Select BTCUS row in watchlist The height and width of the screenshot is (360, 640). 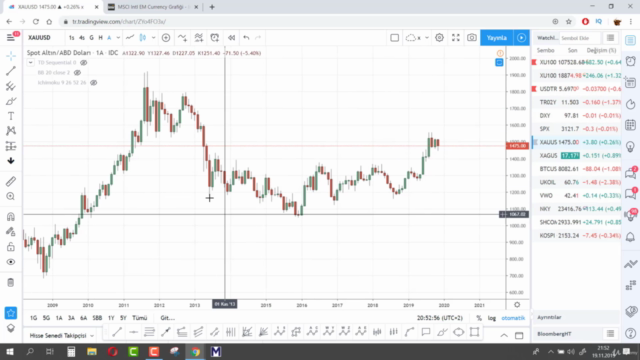pos(577,169)
